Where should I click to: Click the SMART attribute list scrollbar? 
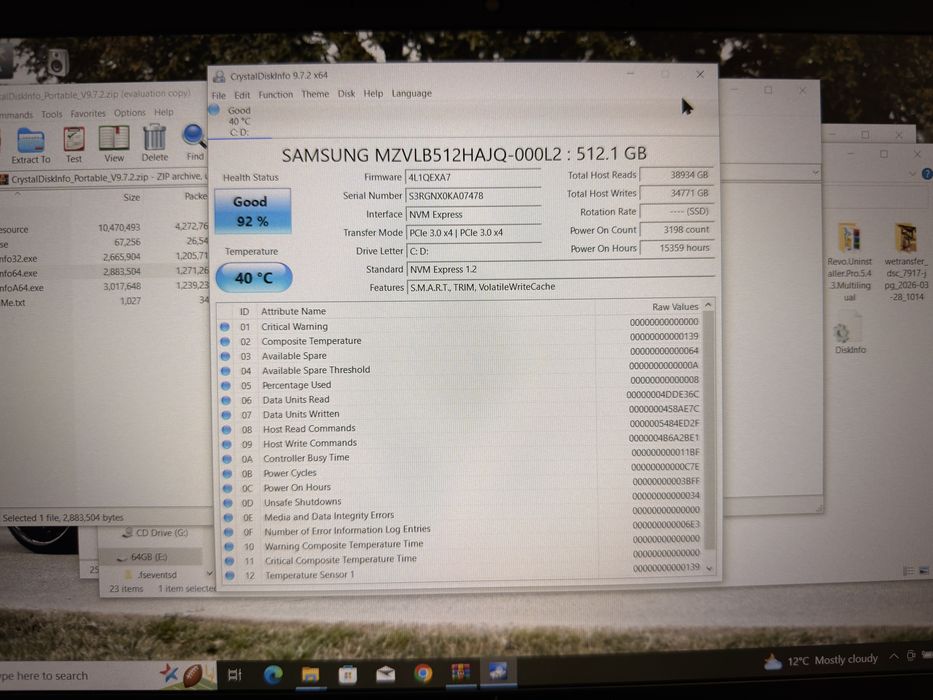point(708,429)
